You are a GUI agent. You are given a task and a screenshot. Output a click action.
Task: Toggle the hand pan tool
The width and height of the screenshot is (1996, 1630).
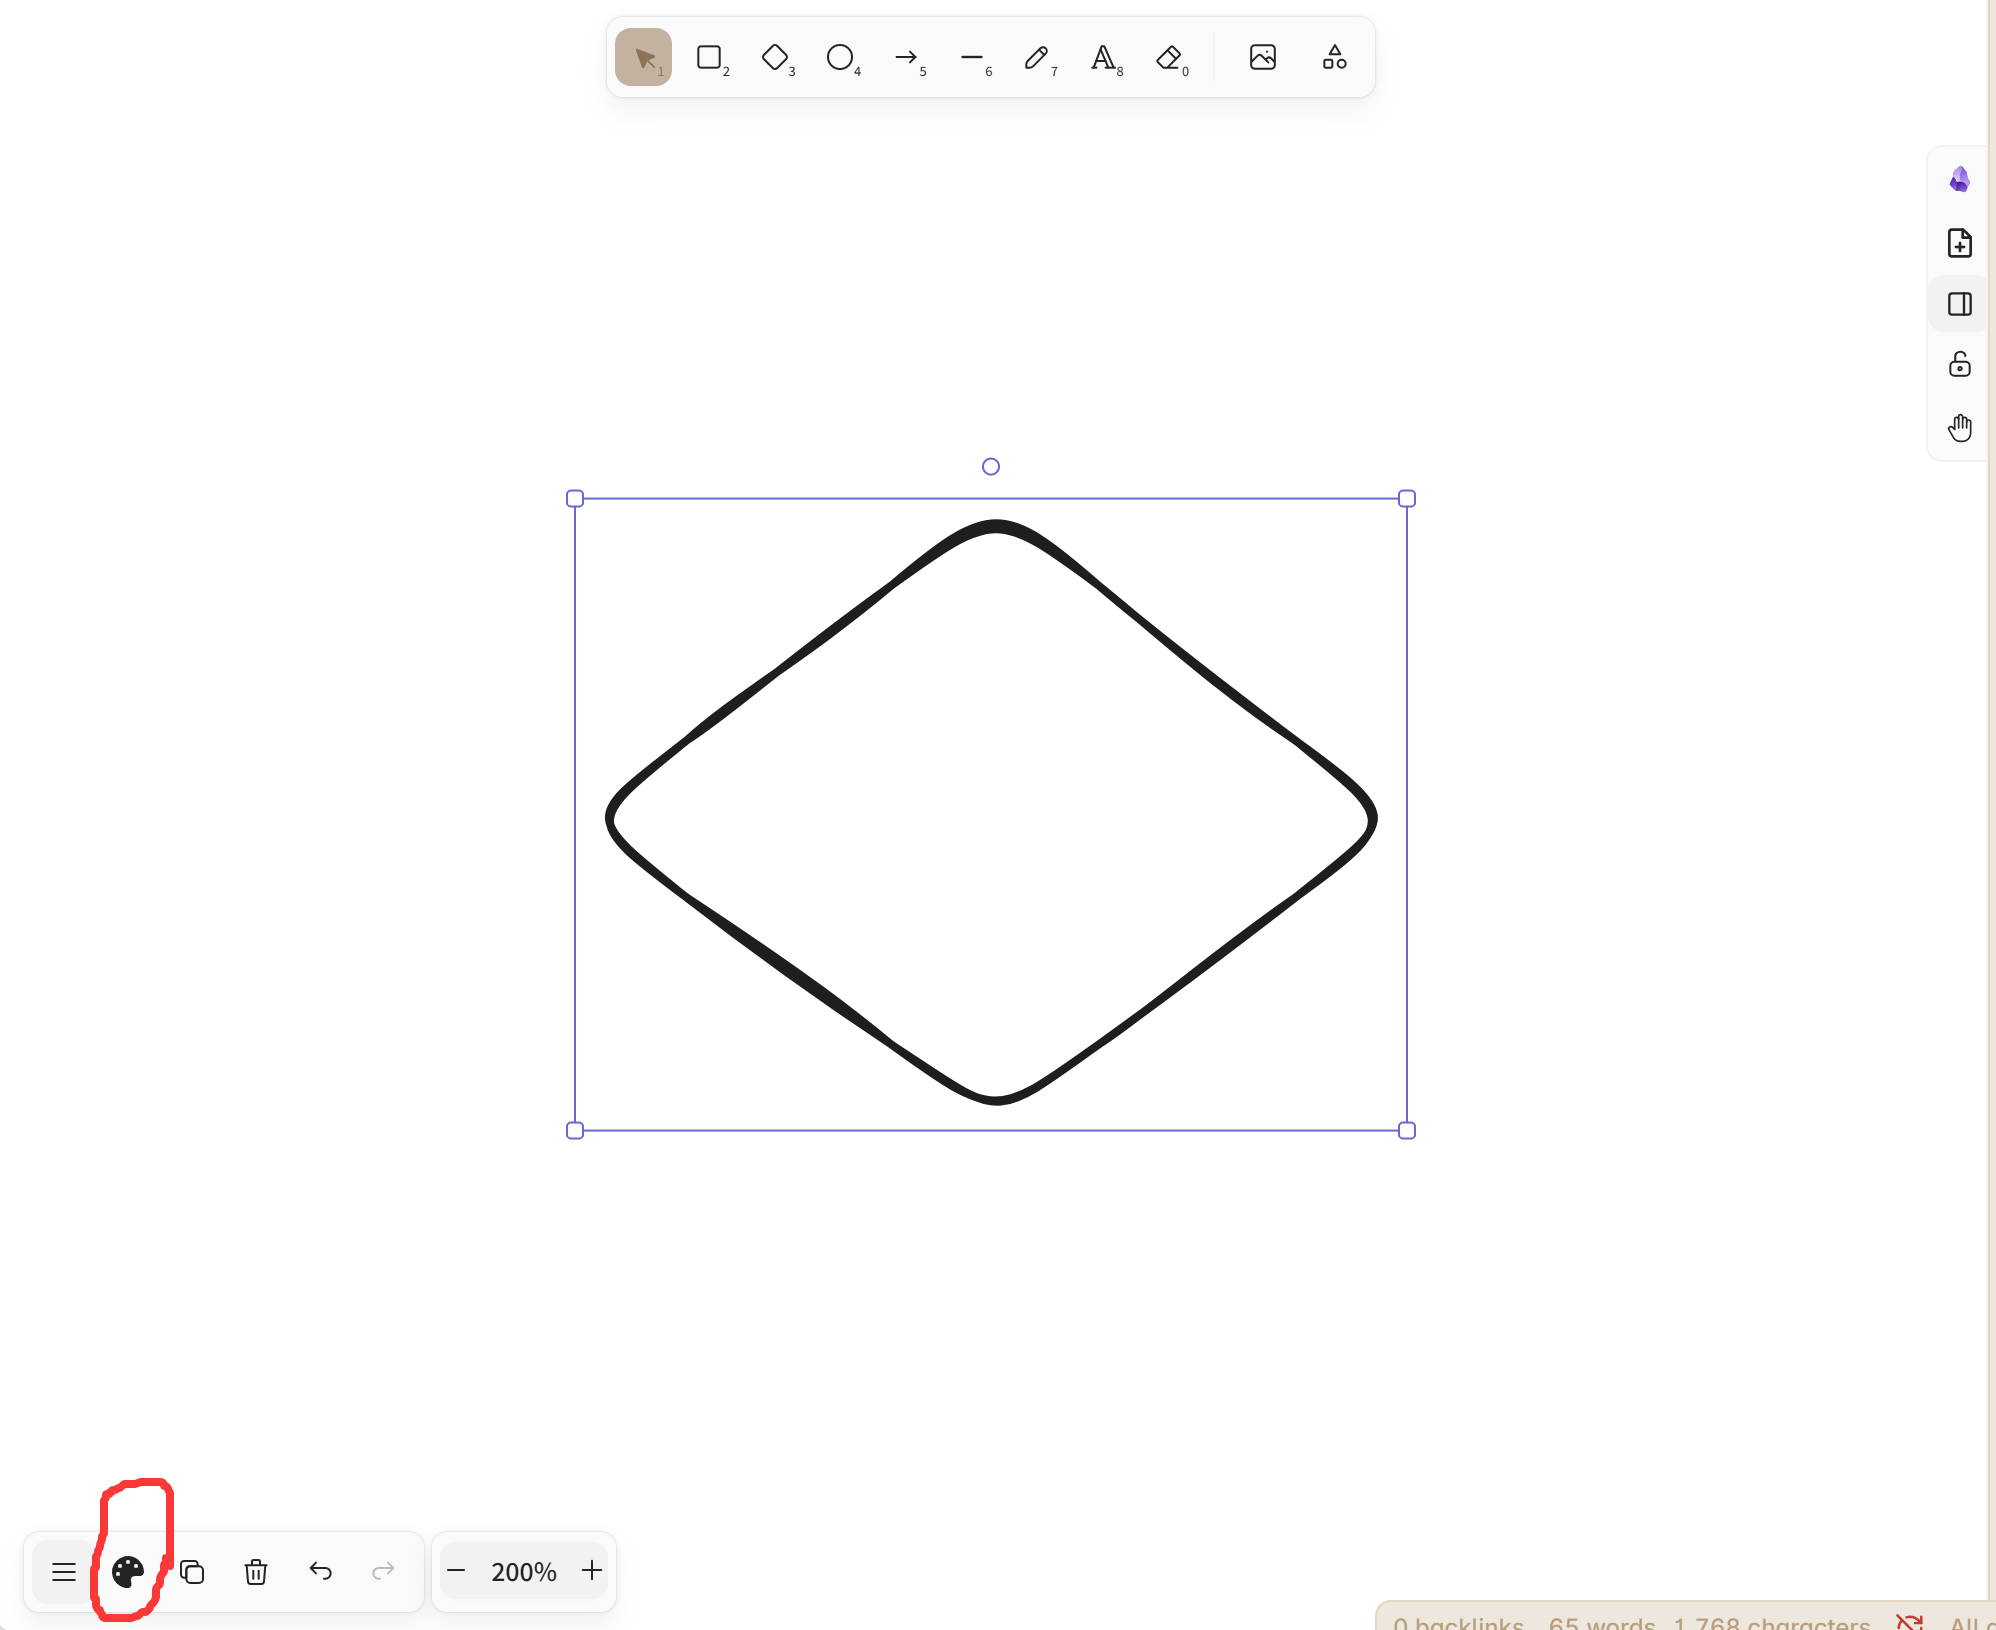[1959, 428]
